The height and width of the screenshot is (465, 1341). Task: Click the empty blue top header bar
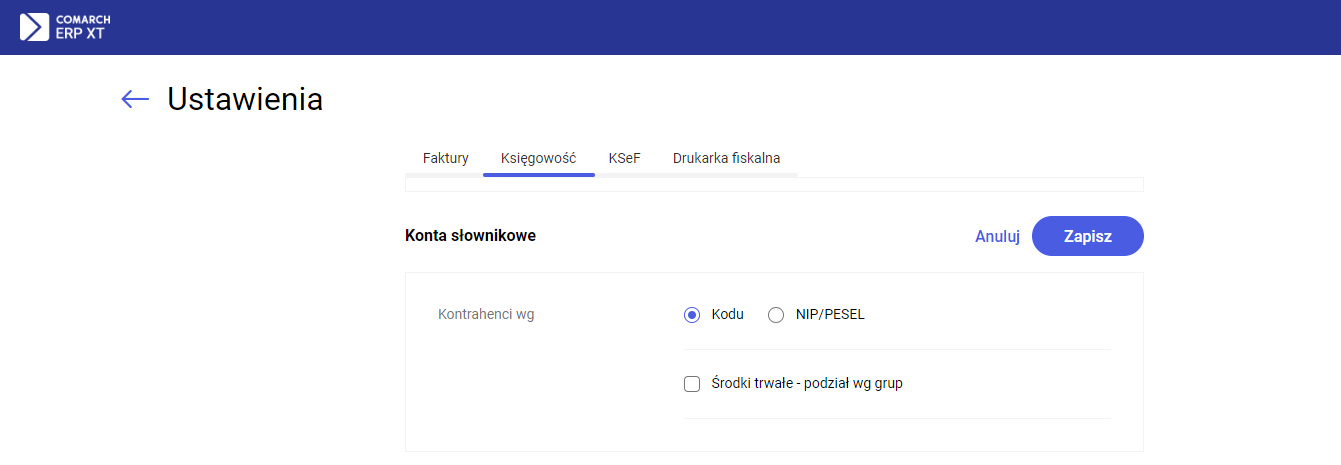700,27
